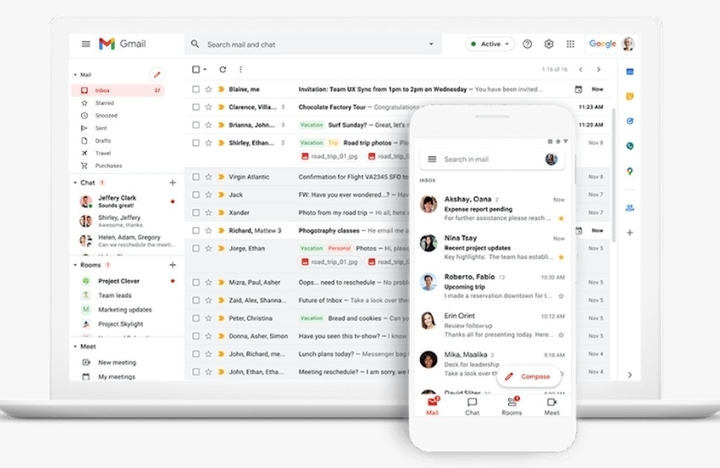Select checkbox for Jorge, Ethan email
The height and width of the screenshot is (468, 720).
click(x=196, y=248)
